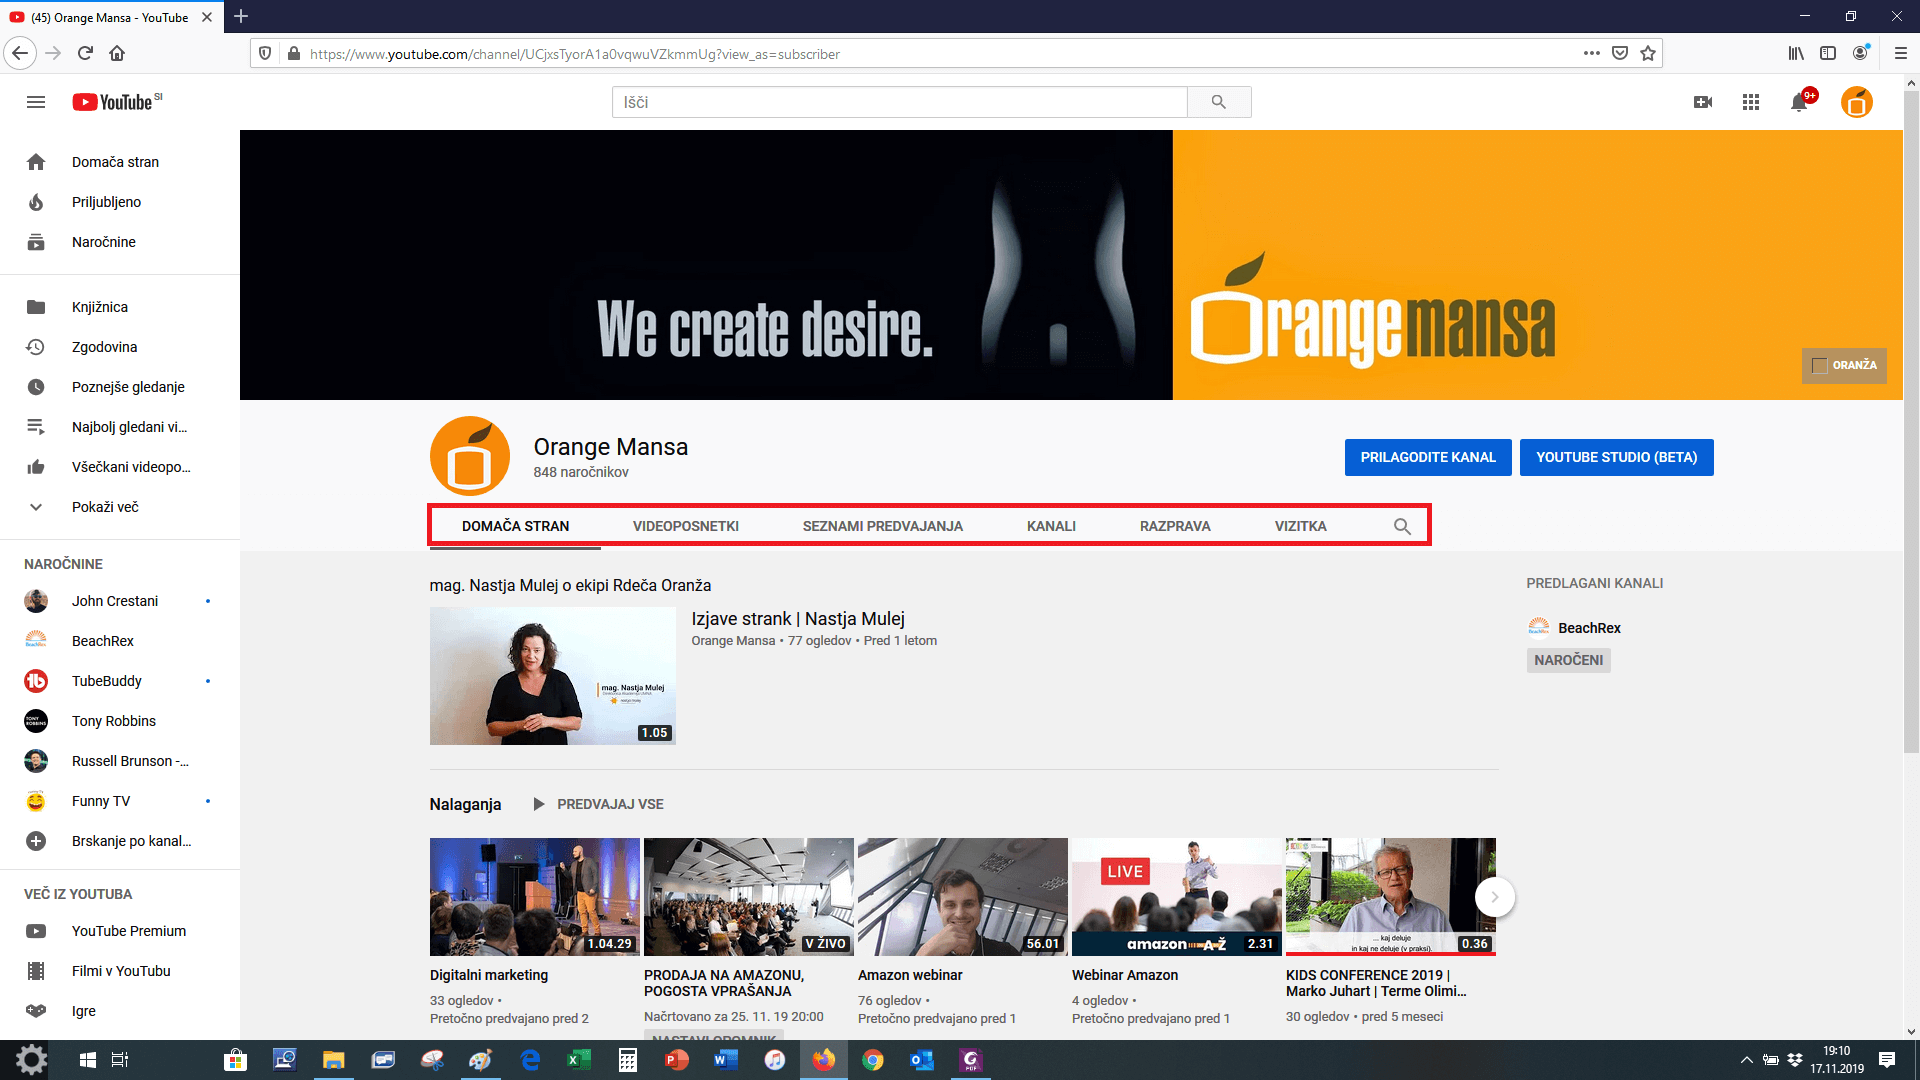The image size is (1920, 1080).
Task: Toggle Firefox sidebar view icon
Action: pyautogui.click(x=1828, y=54)
